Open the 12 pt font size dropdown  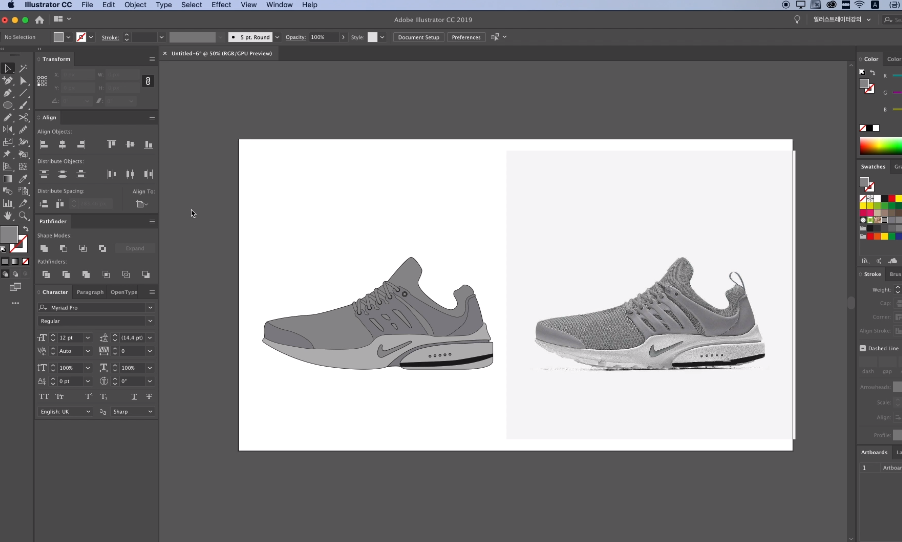click(x=87, y=338)
